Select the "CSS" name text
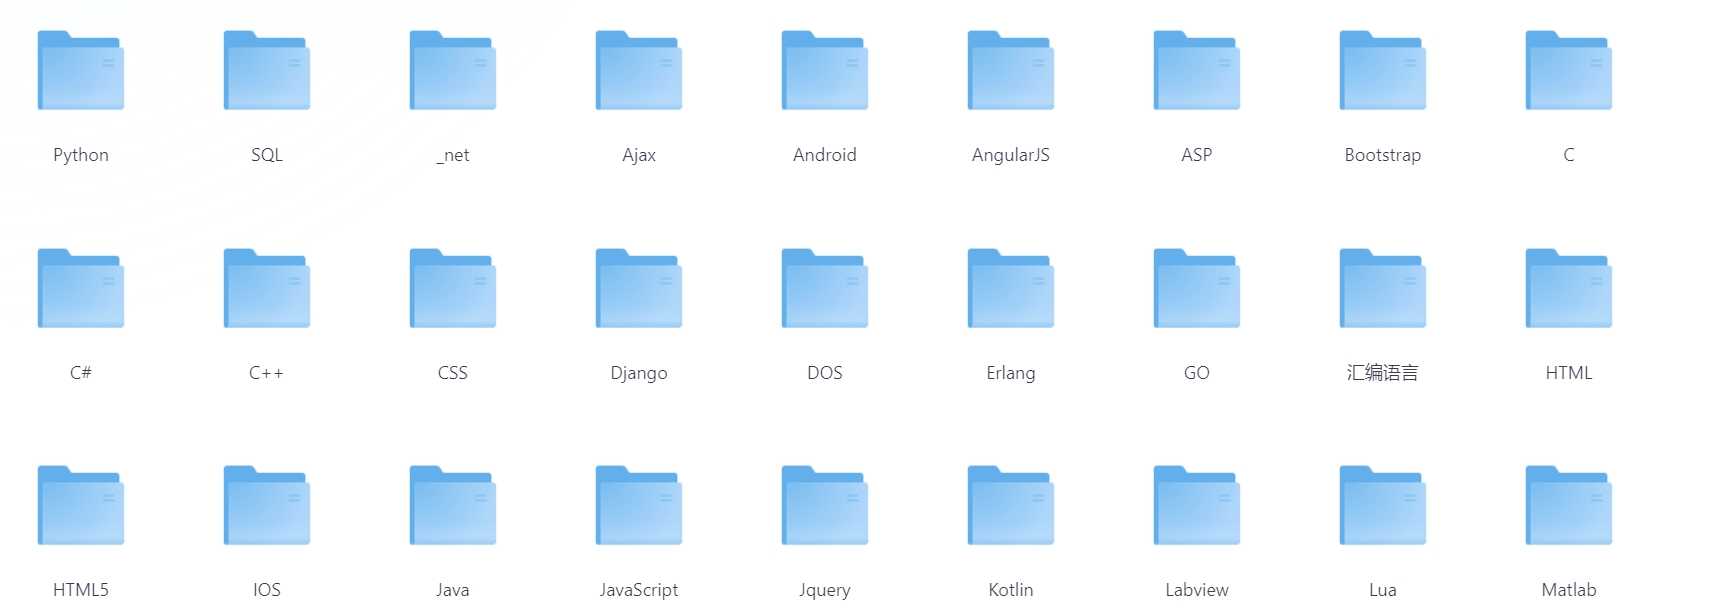This screenshot has height=615, width=1723. coord(453,373)
